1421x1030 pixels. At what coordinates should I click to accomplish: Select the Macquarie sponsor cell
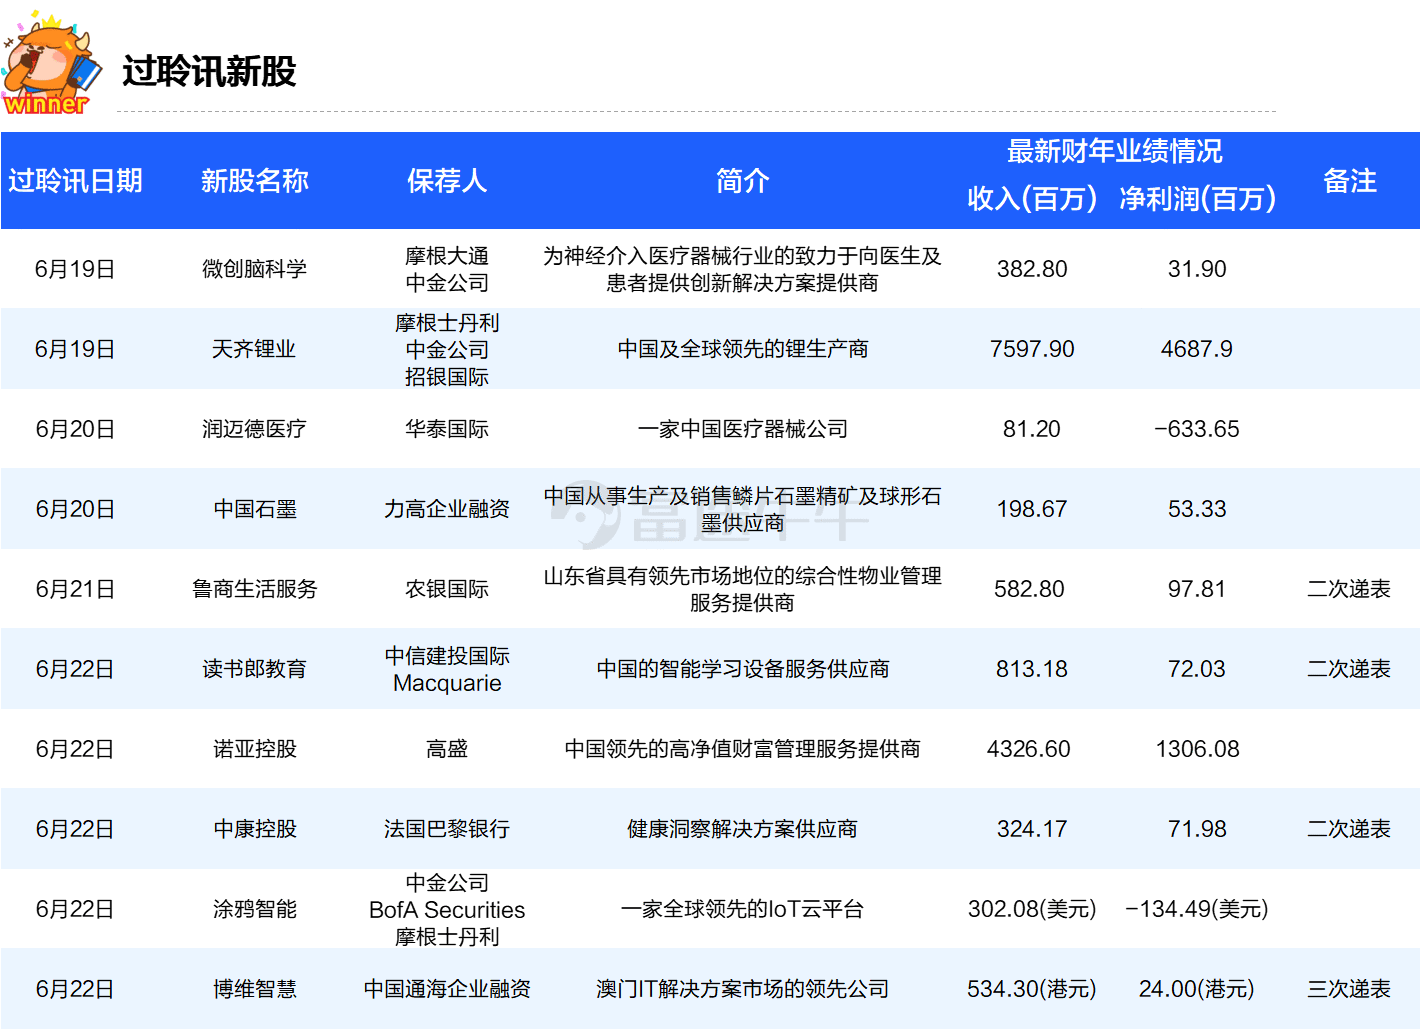(447, 669)
